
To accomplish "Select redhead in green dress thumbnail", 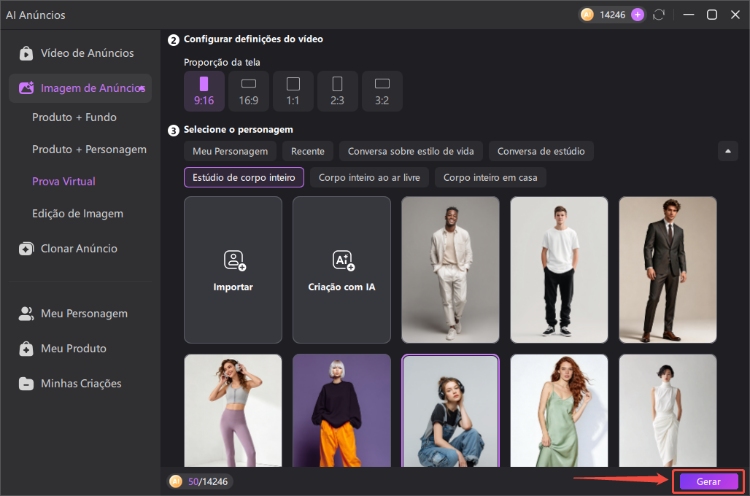I will (x=559, y=410).
